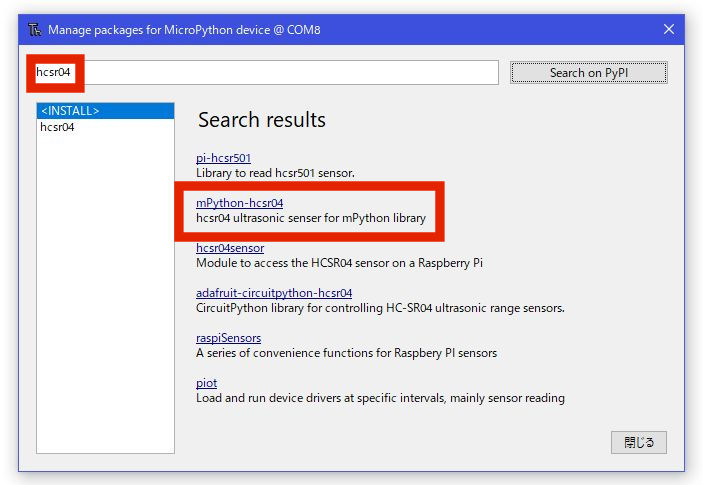Screen dimensions: 703x485
Task: Open the hcsr04sensor package link
Action: pos(230,248)
